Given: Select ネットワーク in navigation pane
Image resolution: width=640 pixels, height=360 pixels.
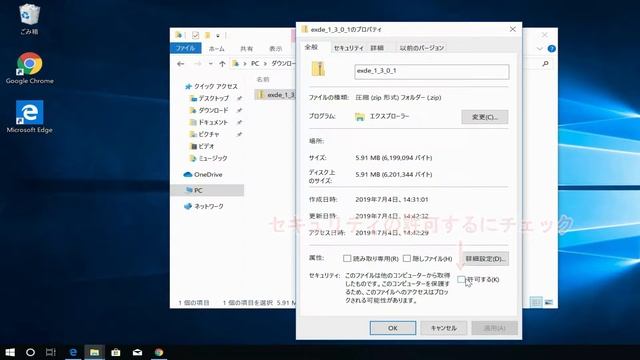Looking at the screenshot, I should coord(204,206).
